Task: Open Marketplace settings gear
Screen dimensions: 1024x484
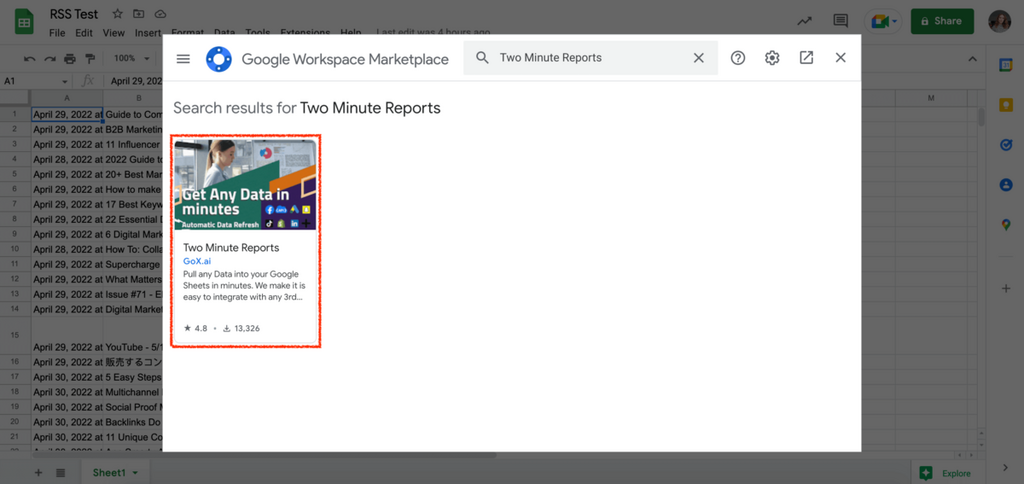Action: (x=772, y=58)
